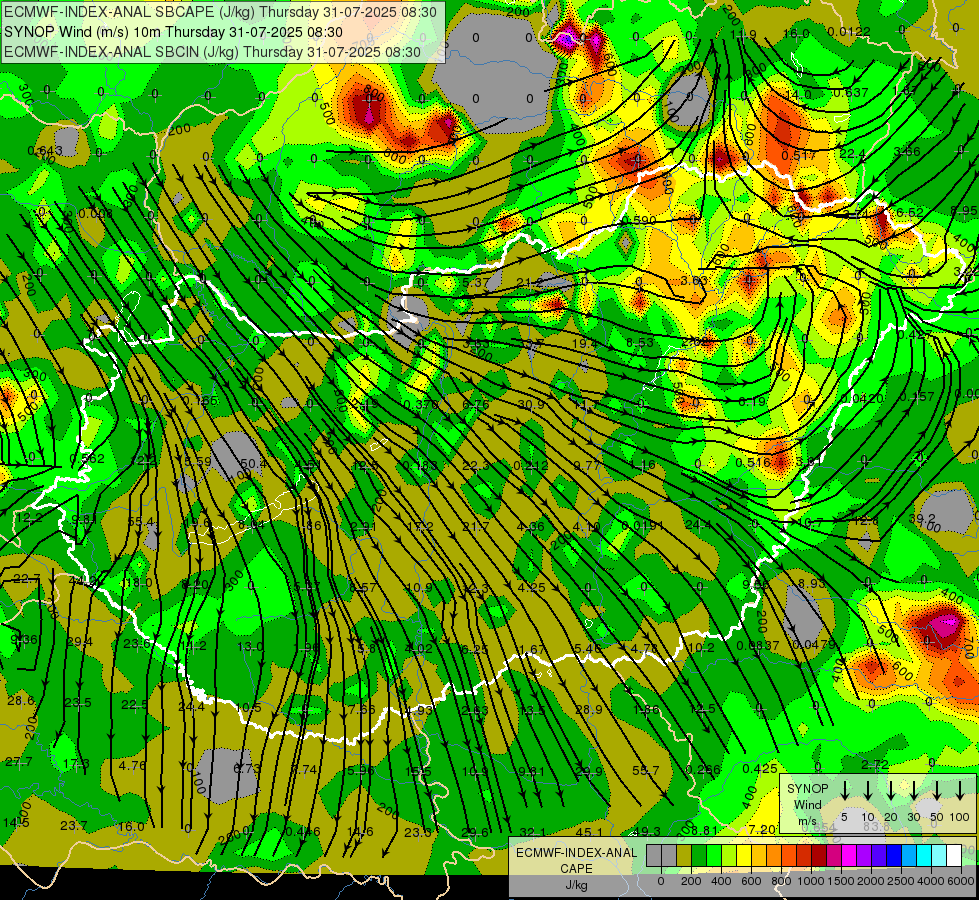Click the map value '4.76'
Viewport: 979px width, 900px height.
click(x=132, y=765)
